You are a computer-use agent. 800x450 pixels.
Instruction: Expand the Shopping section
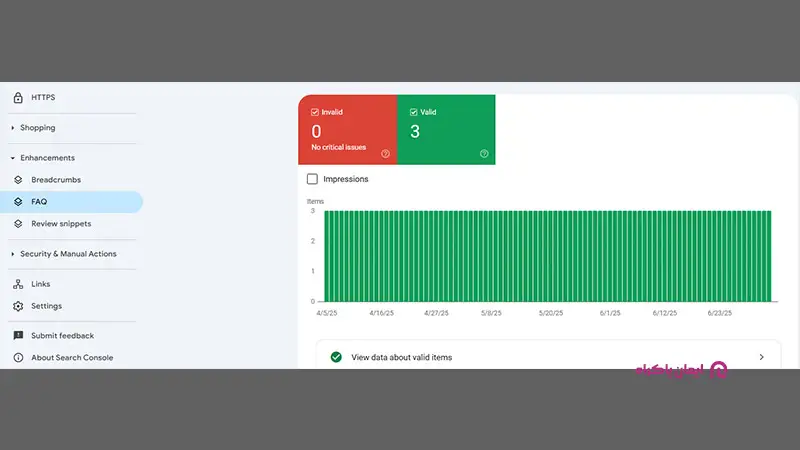click(x=13, y=128)
